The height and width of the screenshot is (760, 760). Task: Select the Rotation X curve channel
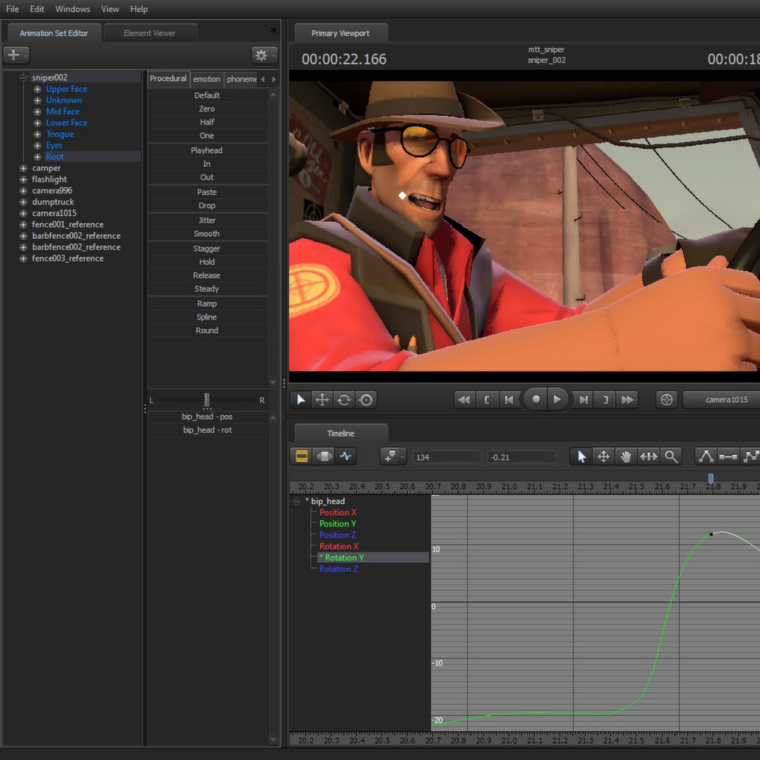[339, 546]
